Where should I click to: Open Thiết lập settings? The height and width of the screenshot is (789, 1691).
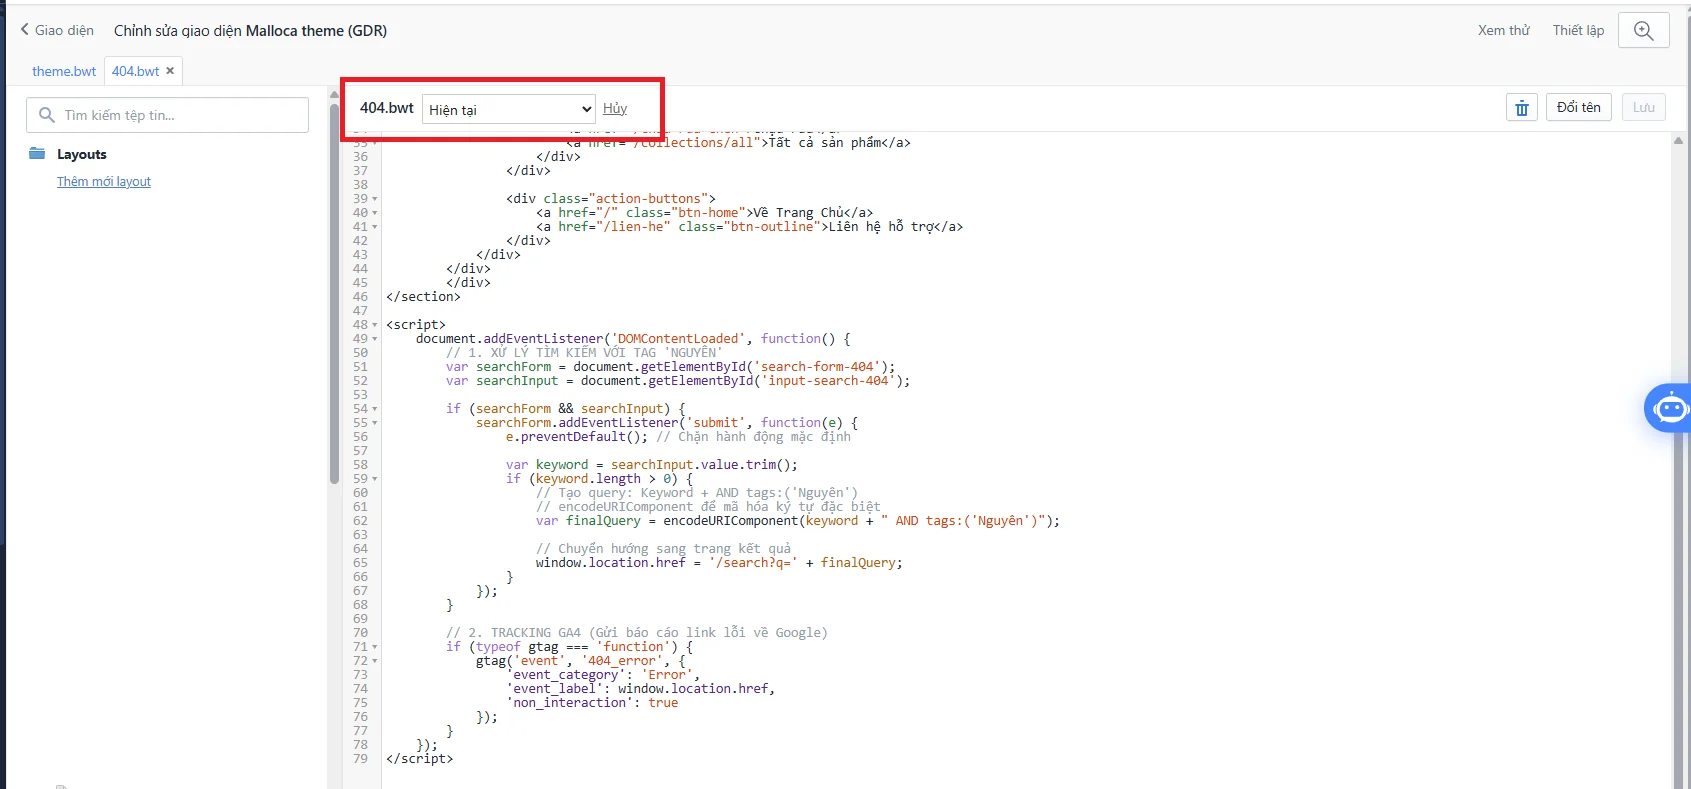(1578, 30)
